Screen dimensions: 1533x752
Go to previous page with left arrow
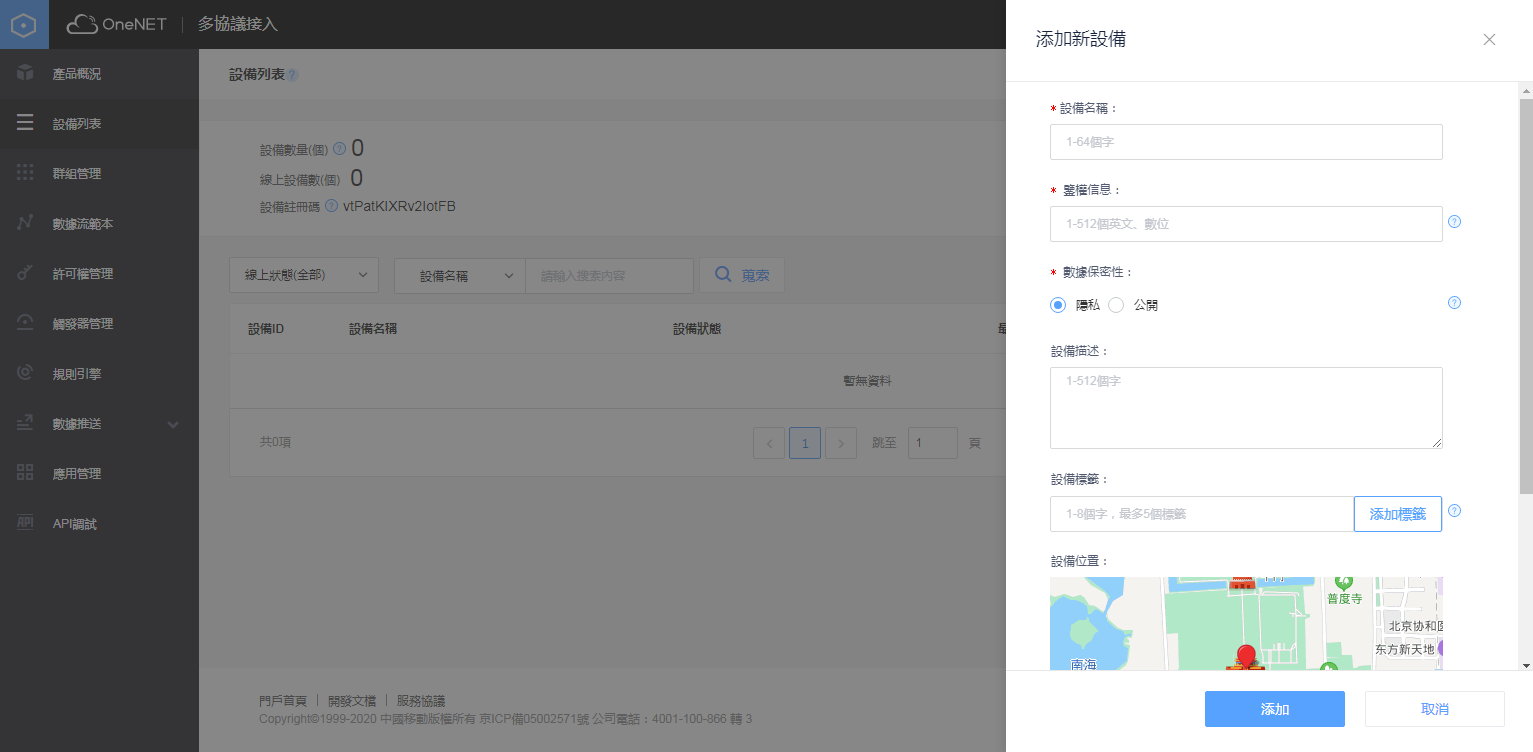pos(769,442)
